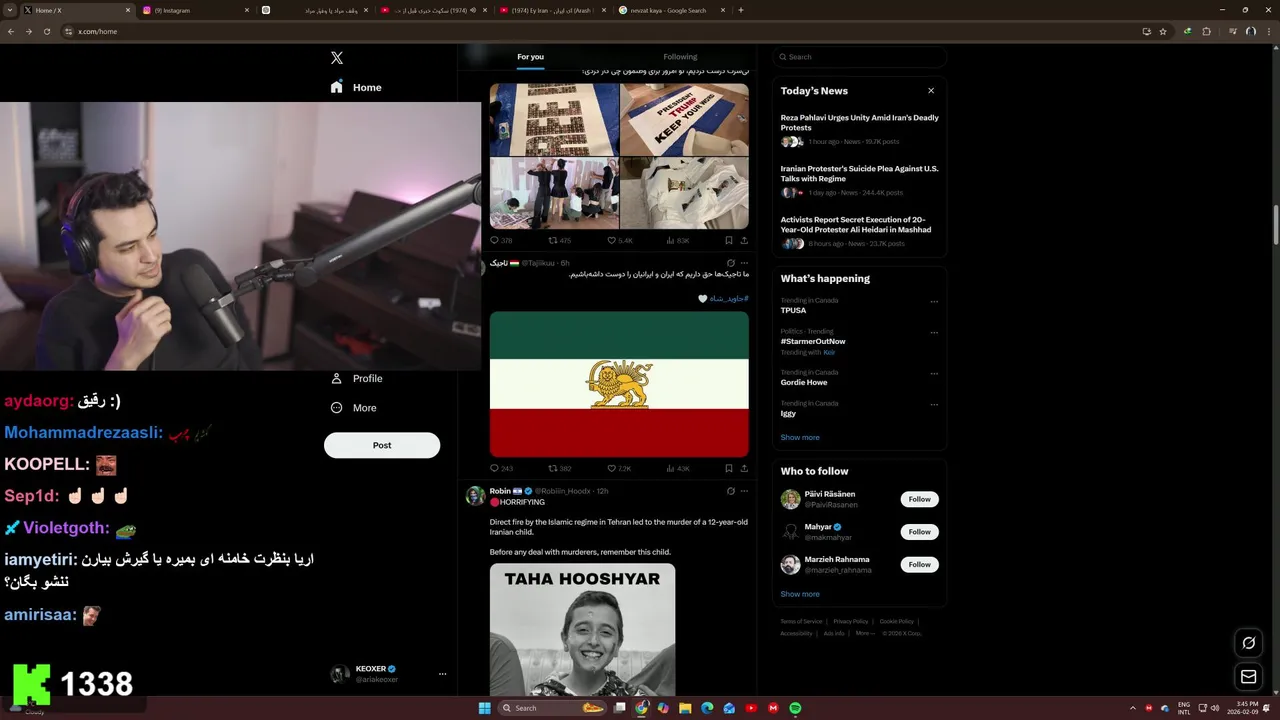This screenshot has width=1280, height=720.
Task: Open the Chrome extensions menu
Action: pyautogui.click(x=1206, y=31)
